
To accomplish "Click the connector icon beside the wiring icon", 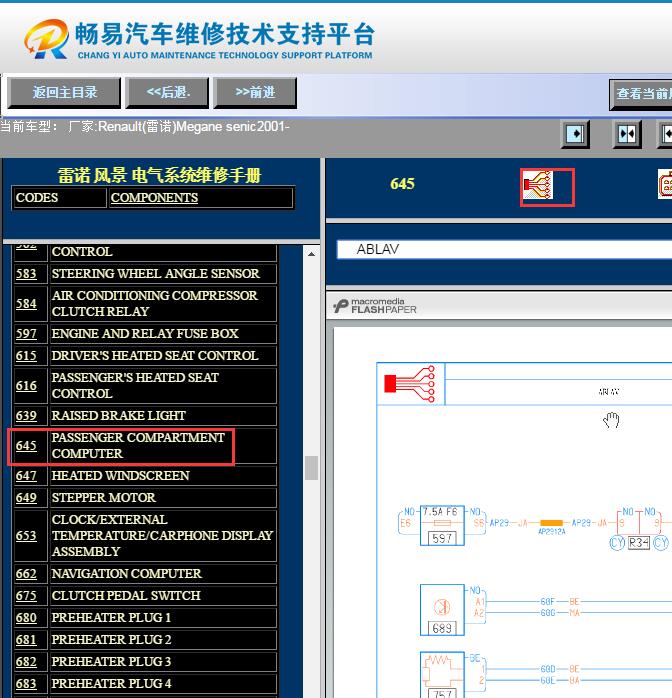I will [x=665, y=184].
